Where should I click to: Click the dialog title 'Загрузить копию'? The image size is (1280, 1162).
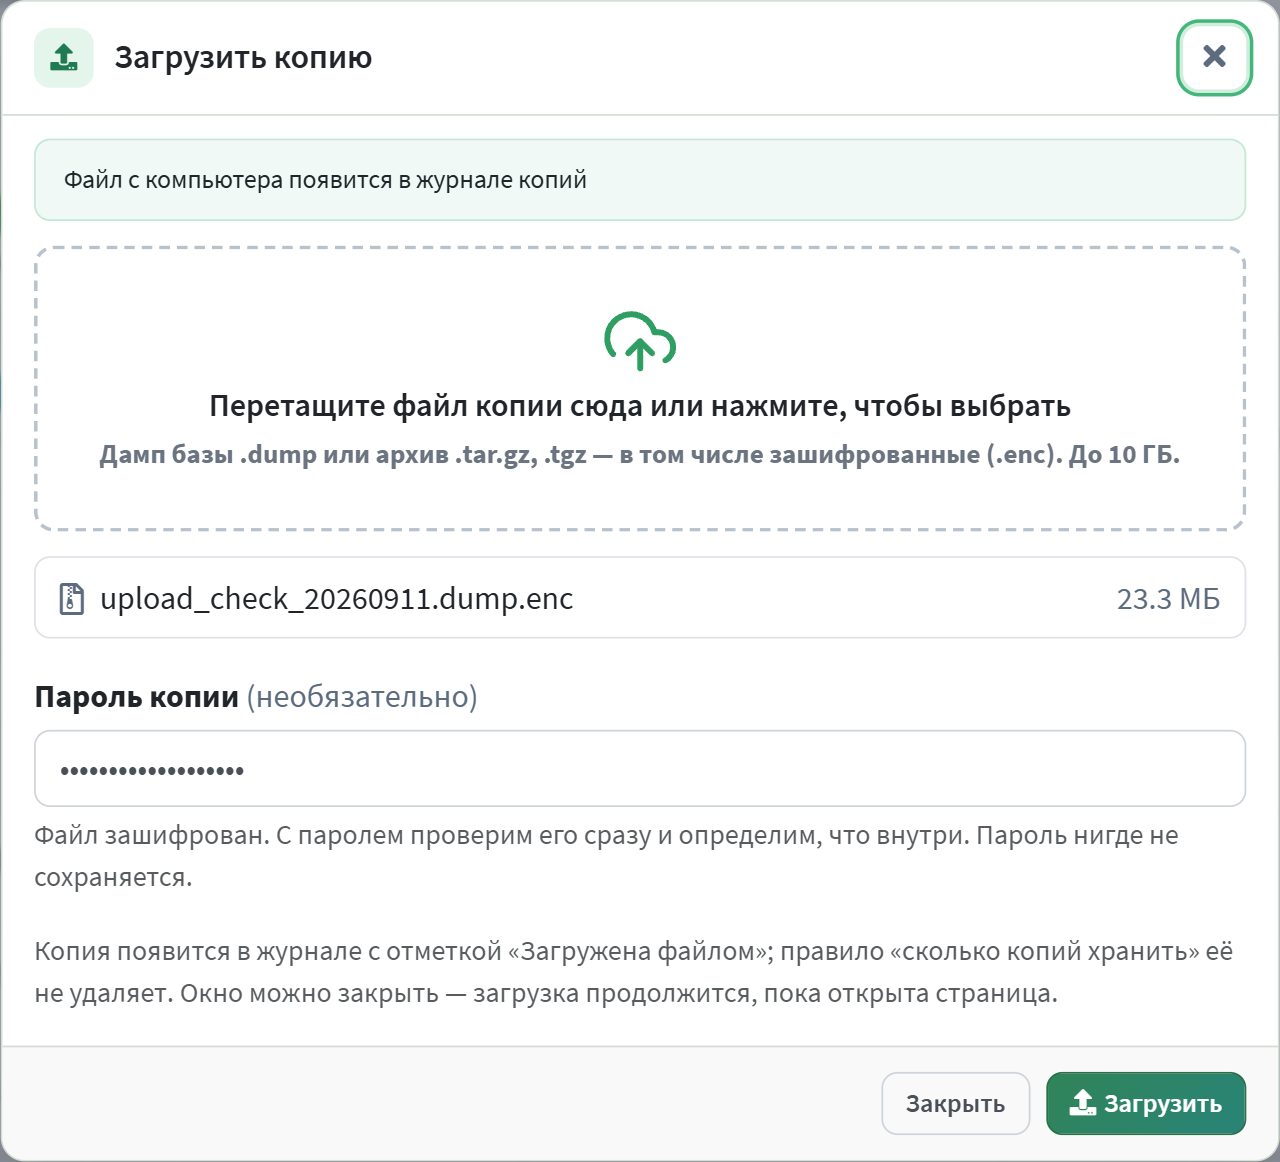(243, 58)
